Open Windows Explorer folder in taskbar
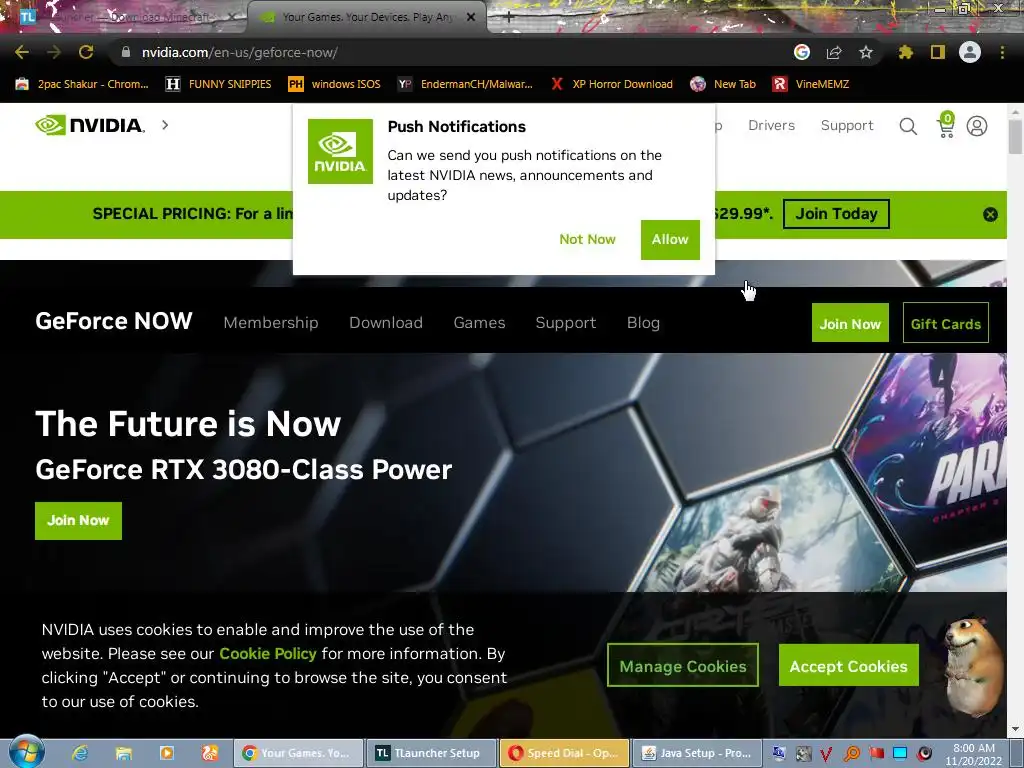 (x=123, y=753)
